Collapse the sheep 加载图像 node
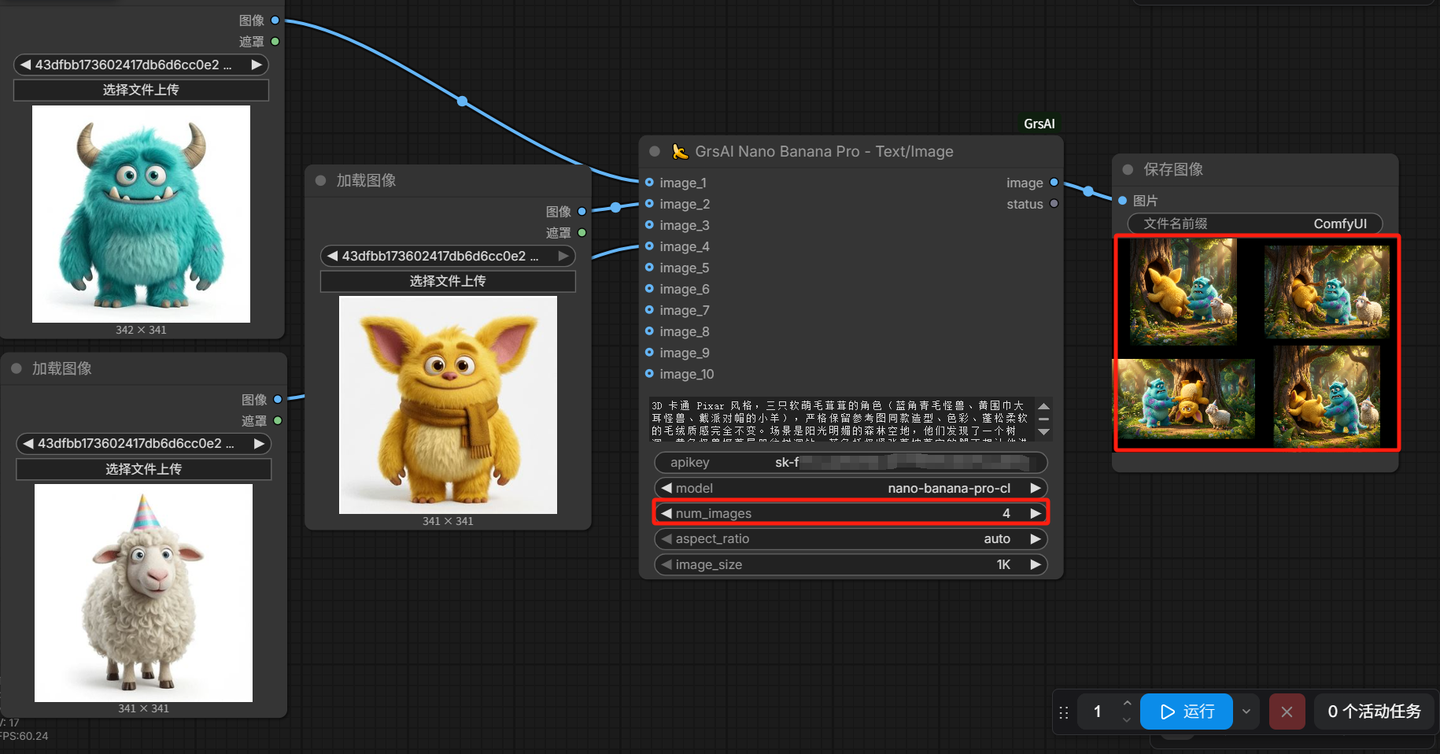This screenshot has height=754, width=1440. coord(17,369)
